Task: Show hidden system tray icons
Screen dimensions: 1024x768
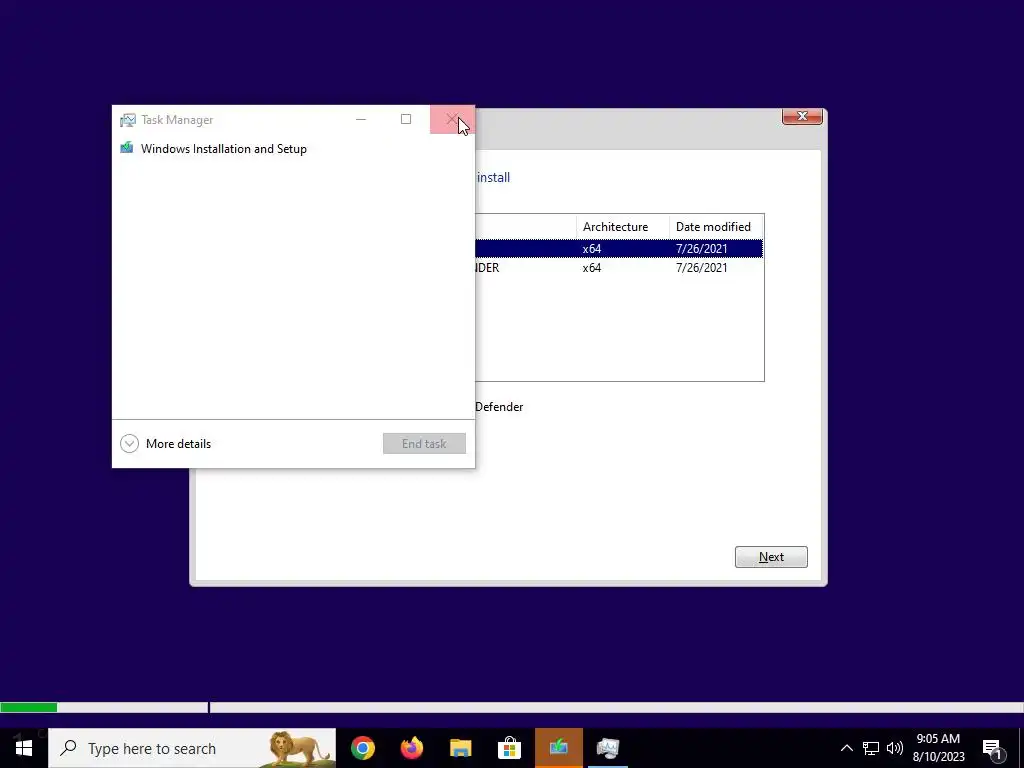Action: pos(846,748)
